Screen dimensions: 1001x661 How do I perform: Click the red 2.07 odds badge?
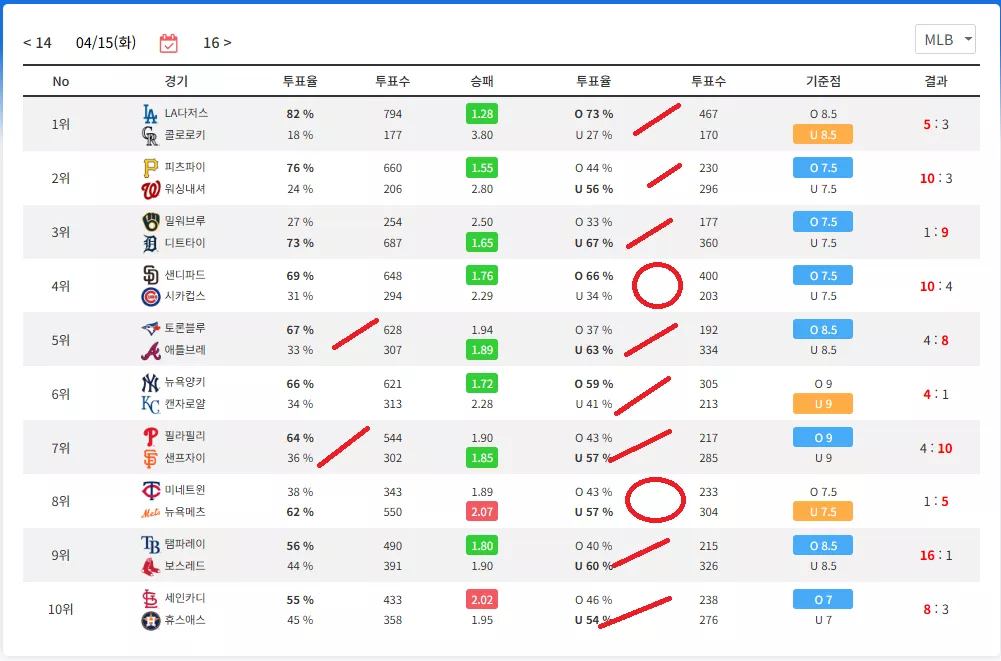pos(482,512)
